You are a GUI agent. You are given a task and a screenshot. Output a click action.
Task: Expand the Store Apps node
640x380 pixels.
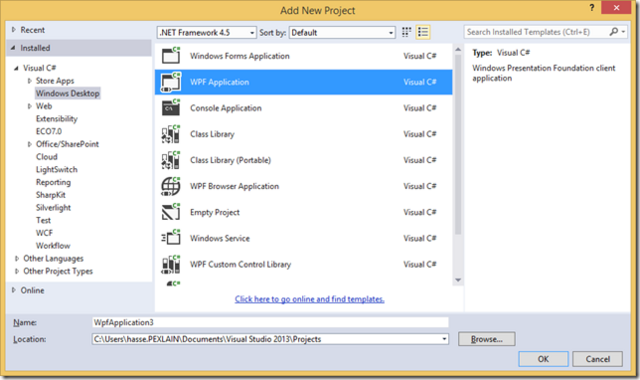click(x=29, y=81)
